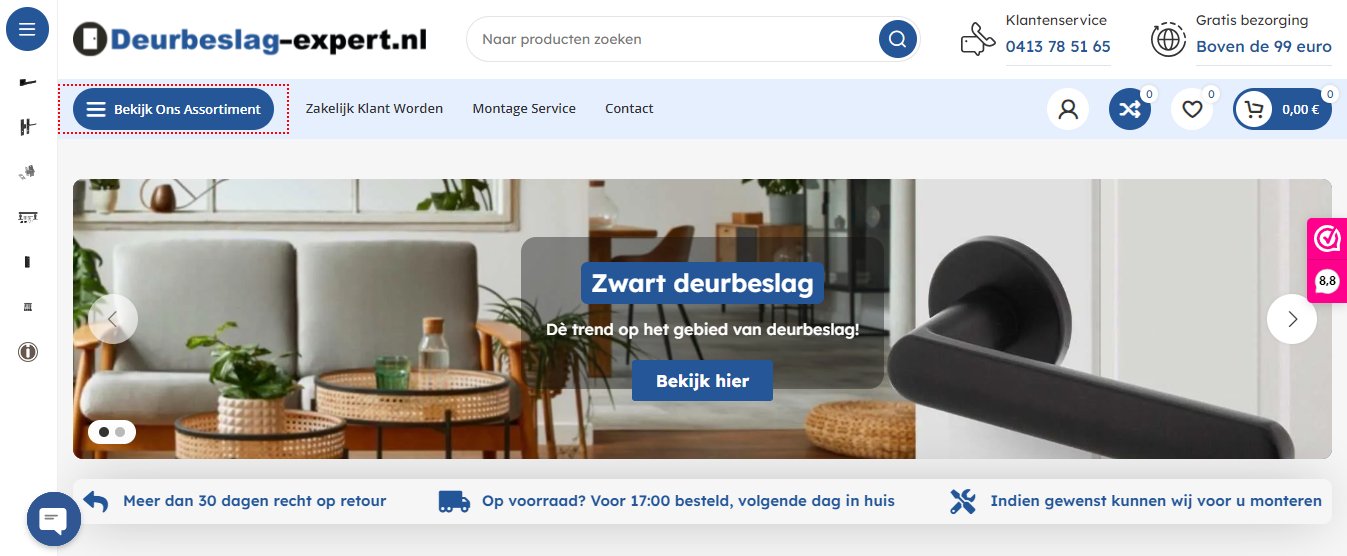Image resolution: width=1347 pixels, height=556 pixels.
Task: Click the phone number 0413 78 51 65
Action: pos(1058,46)
